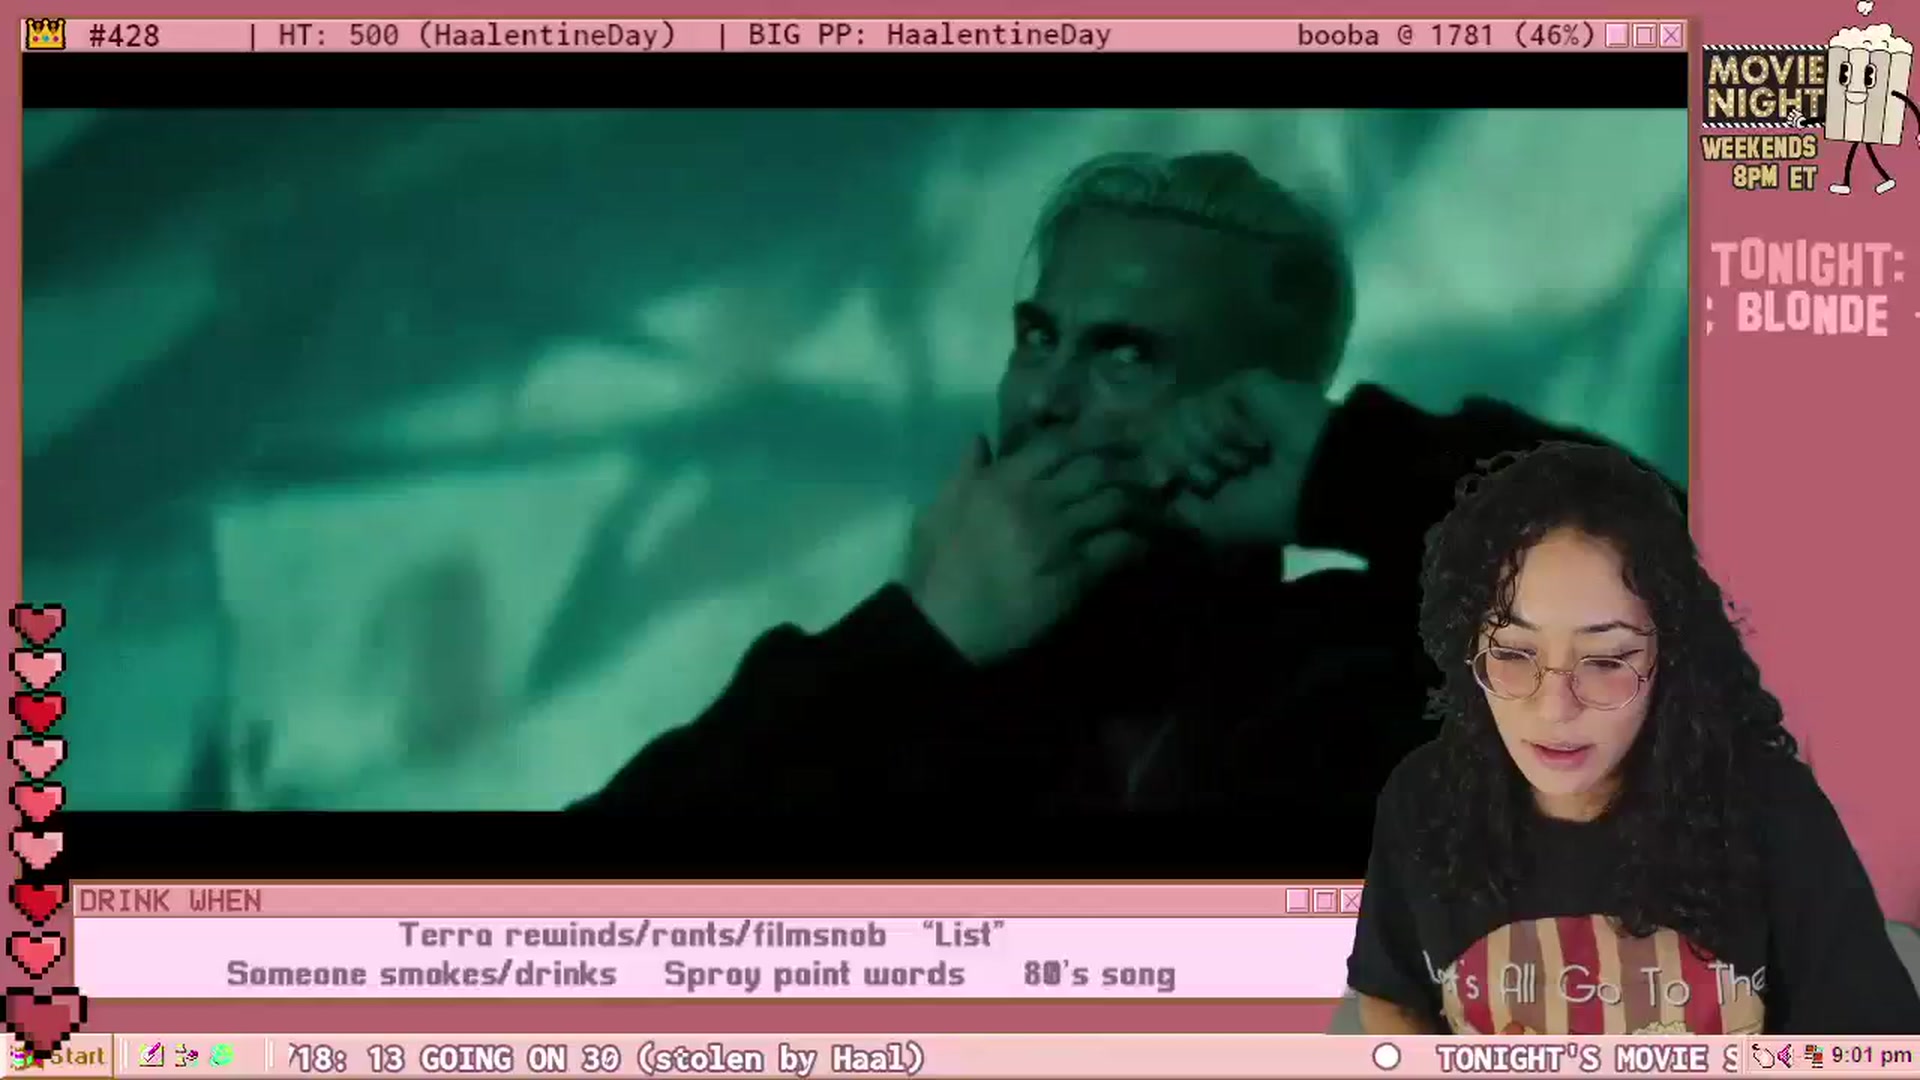The height and width of the screenshot is (1080, 1920).
Task: Click the white circle before TONIGHT'S MOVIE
Action: click(1386, 1057)
